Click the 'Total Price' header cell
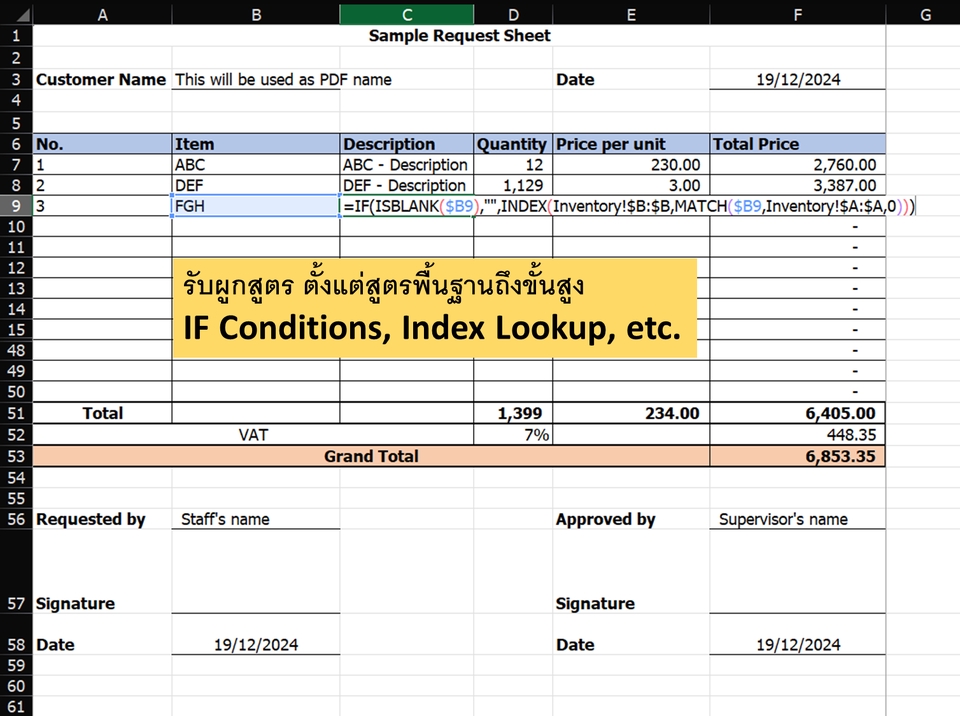Viewport: 960px width, 716px height. (x=798, y=144)
